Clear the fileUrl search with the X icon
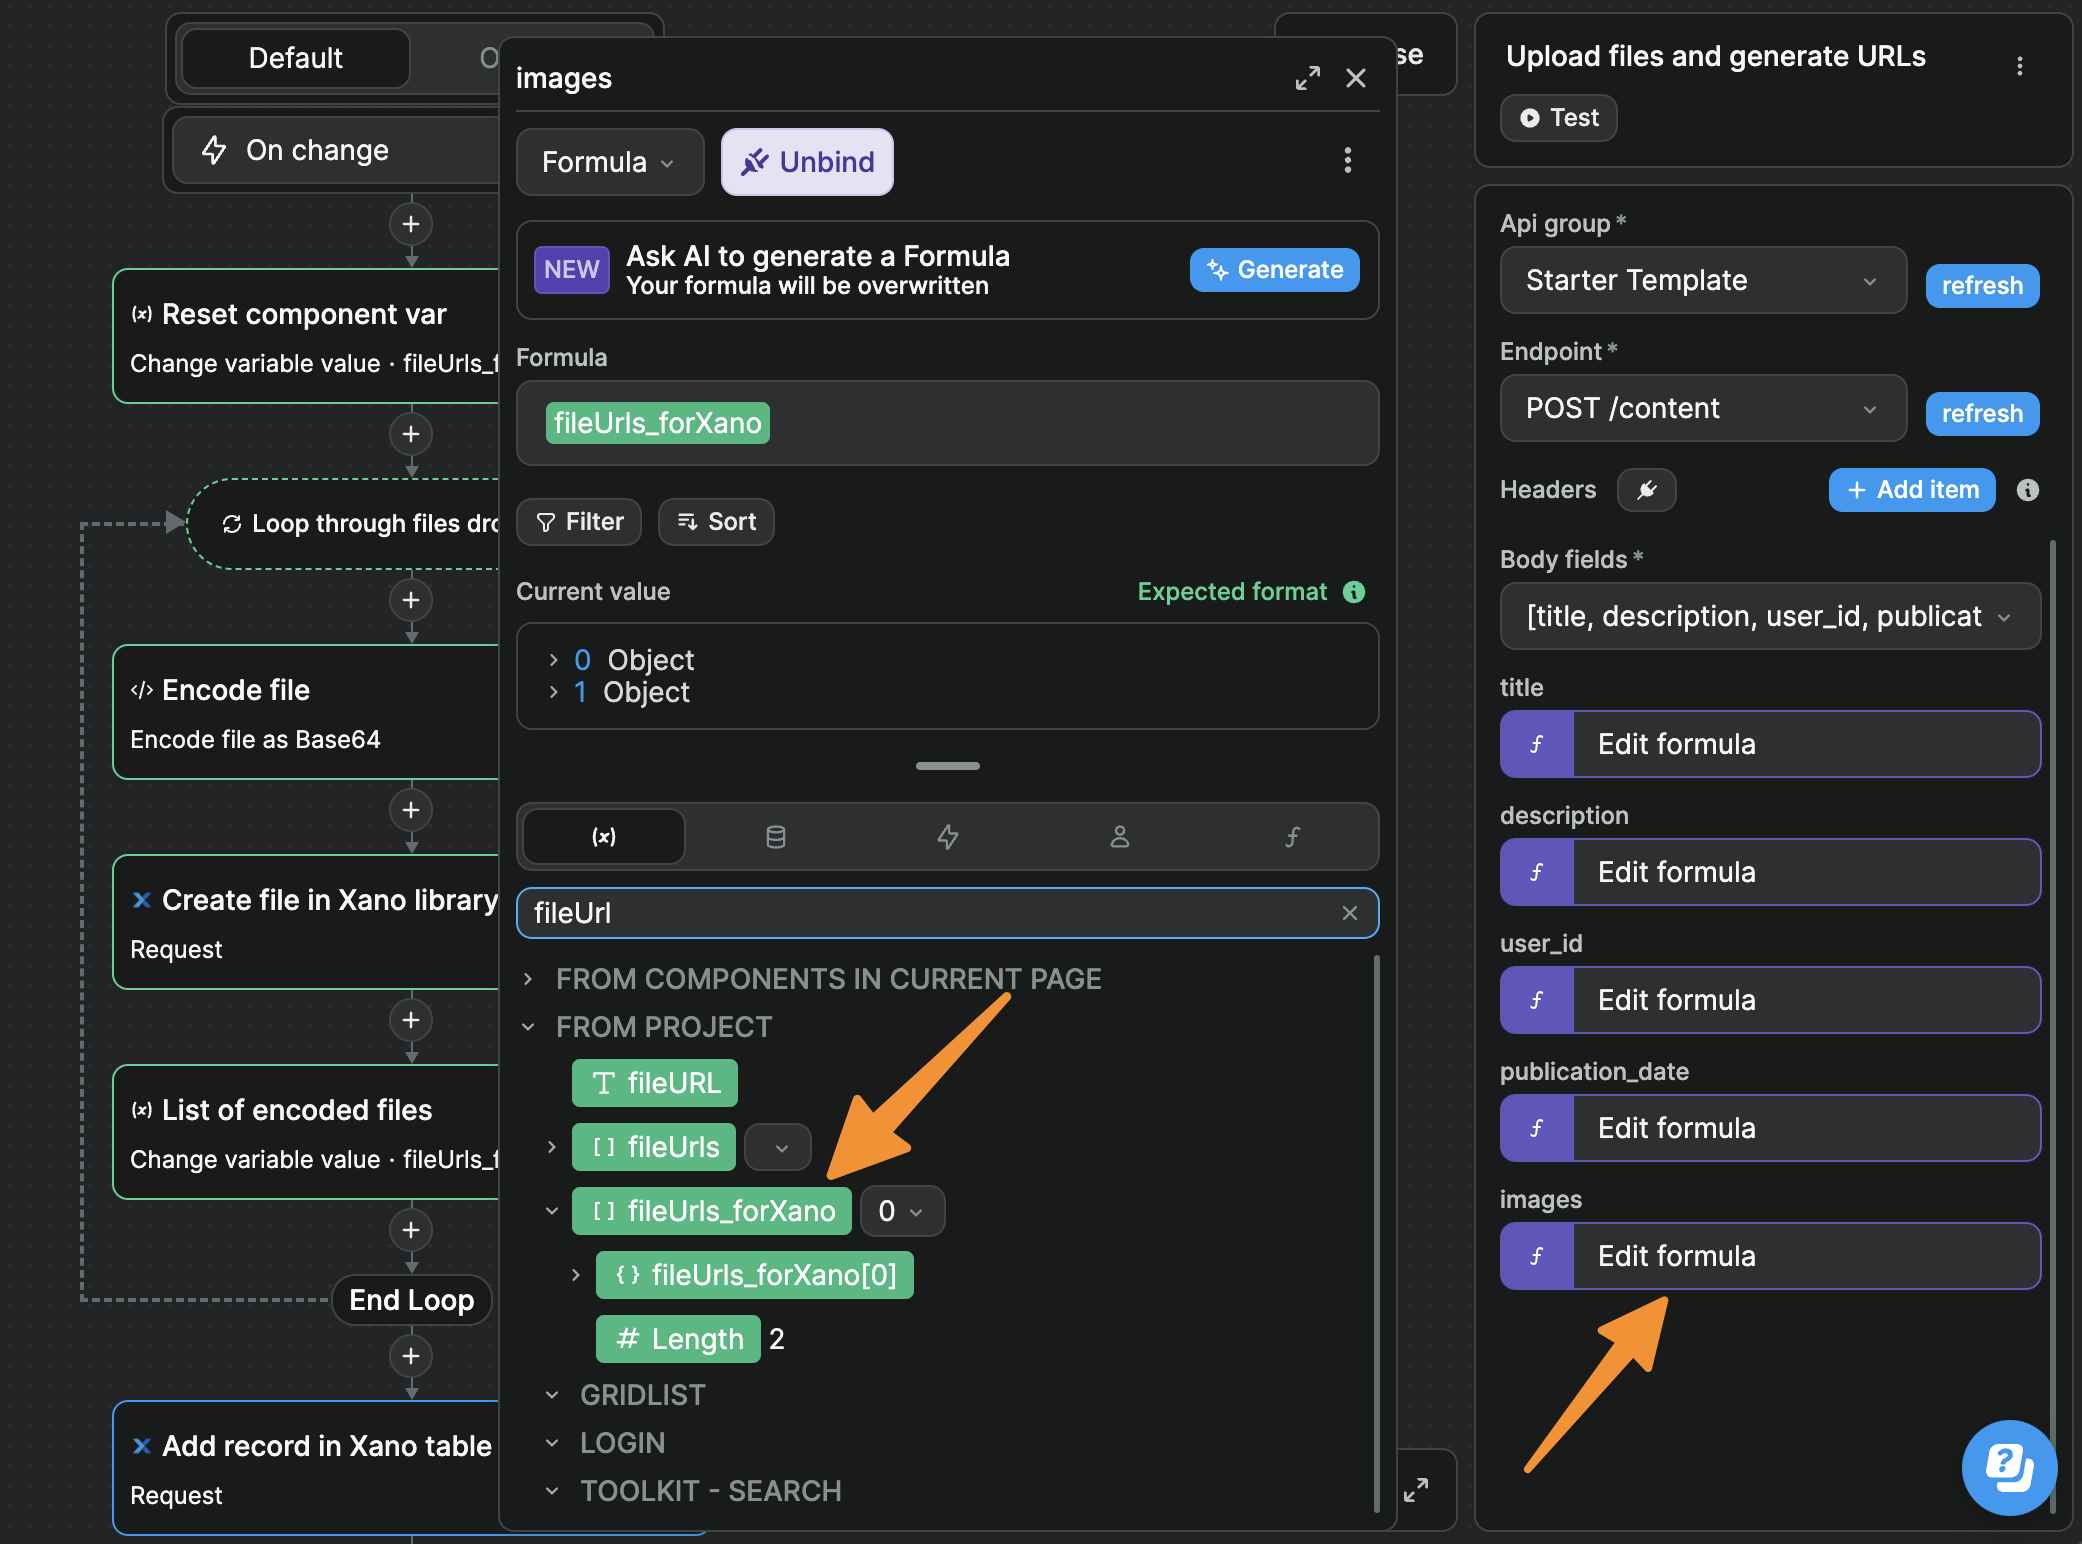 pyautogui.click(x=1349, y=913)
